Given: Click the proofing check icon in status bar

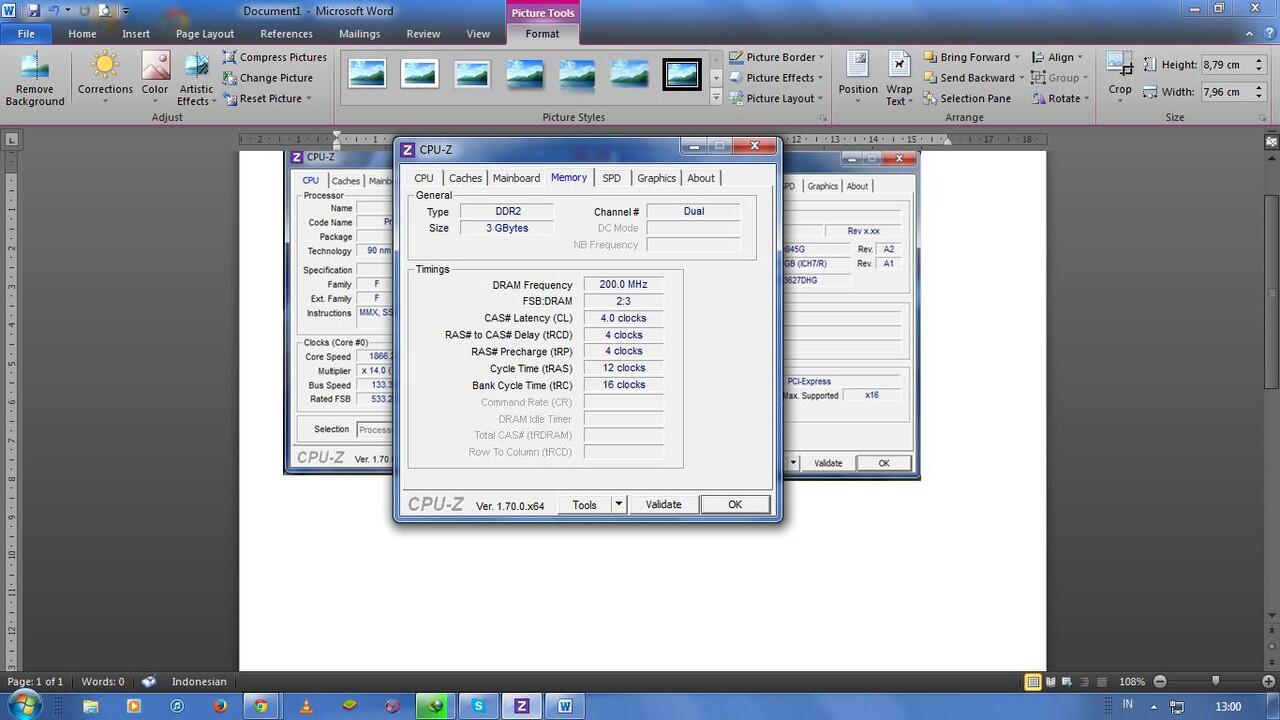Looking at the screenshot, I should [149, 682].
